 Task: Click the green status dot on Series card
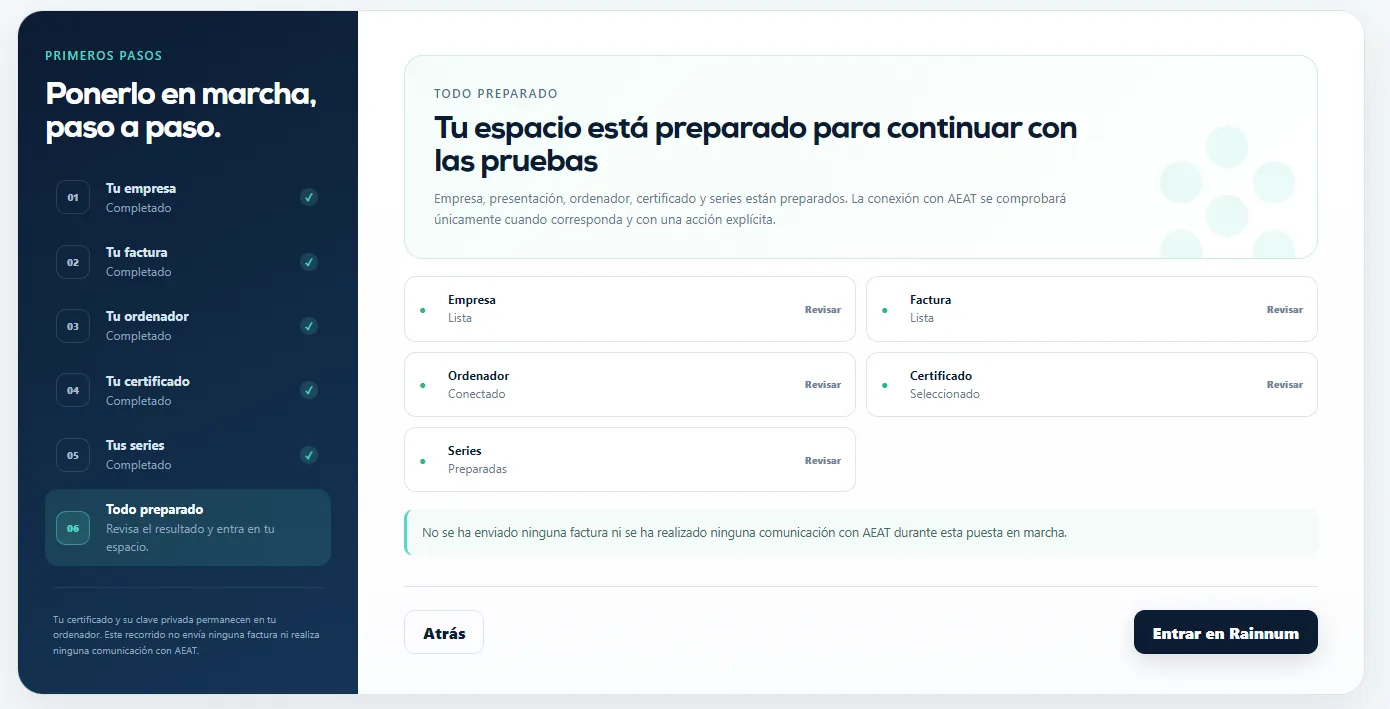[423, 461]
